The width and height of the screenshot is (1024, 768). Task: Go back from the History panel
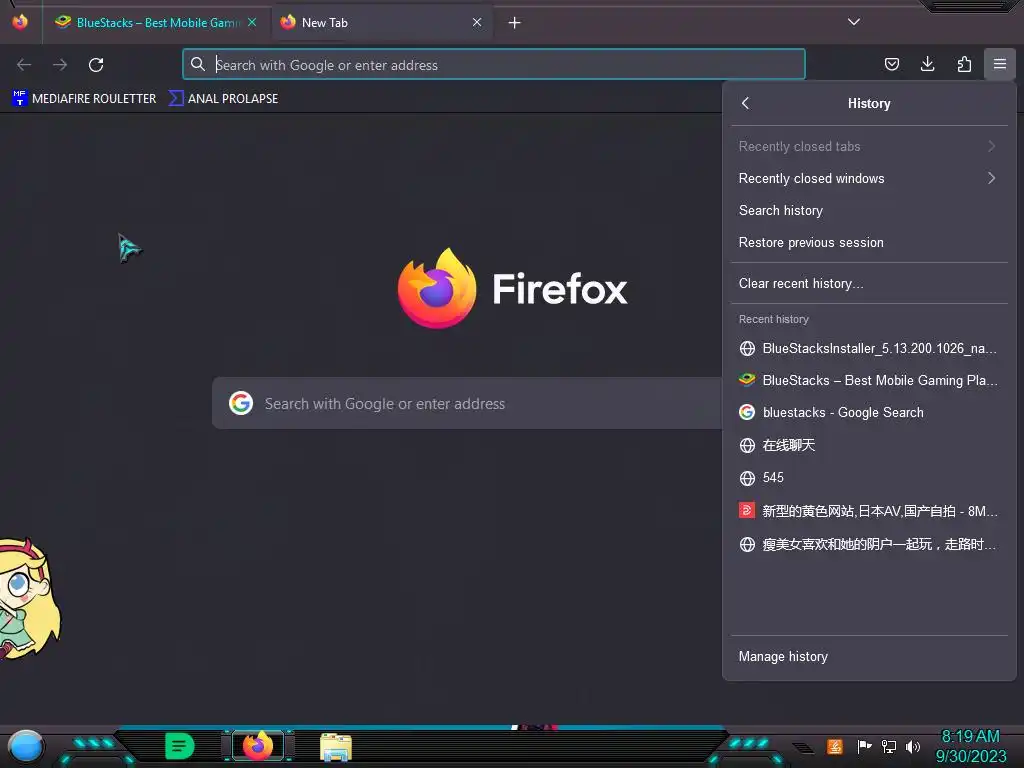[746, 103]
